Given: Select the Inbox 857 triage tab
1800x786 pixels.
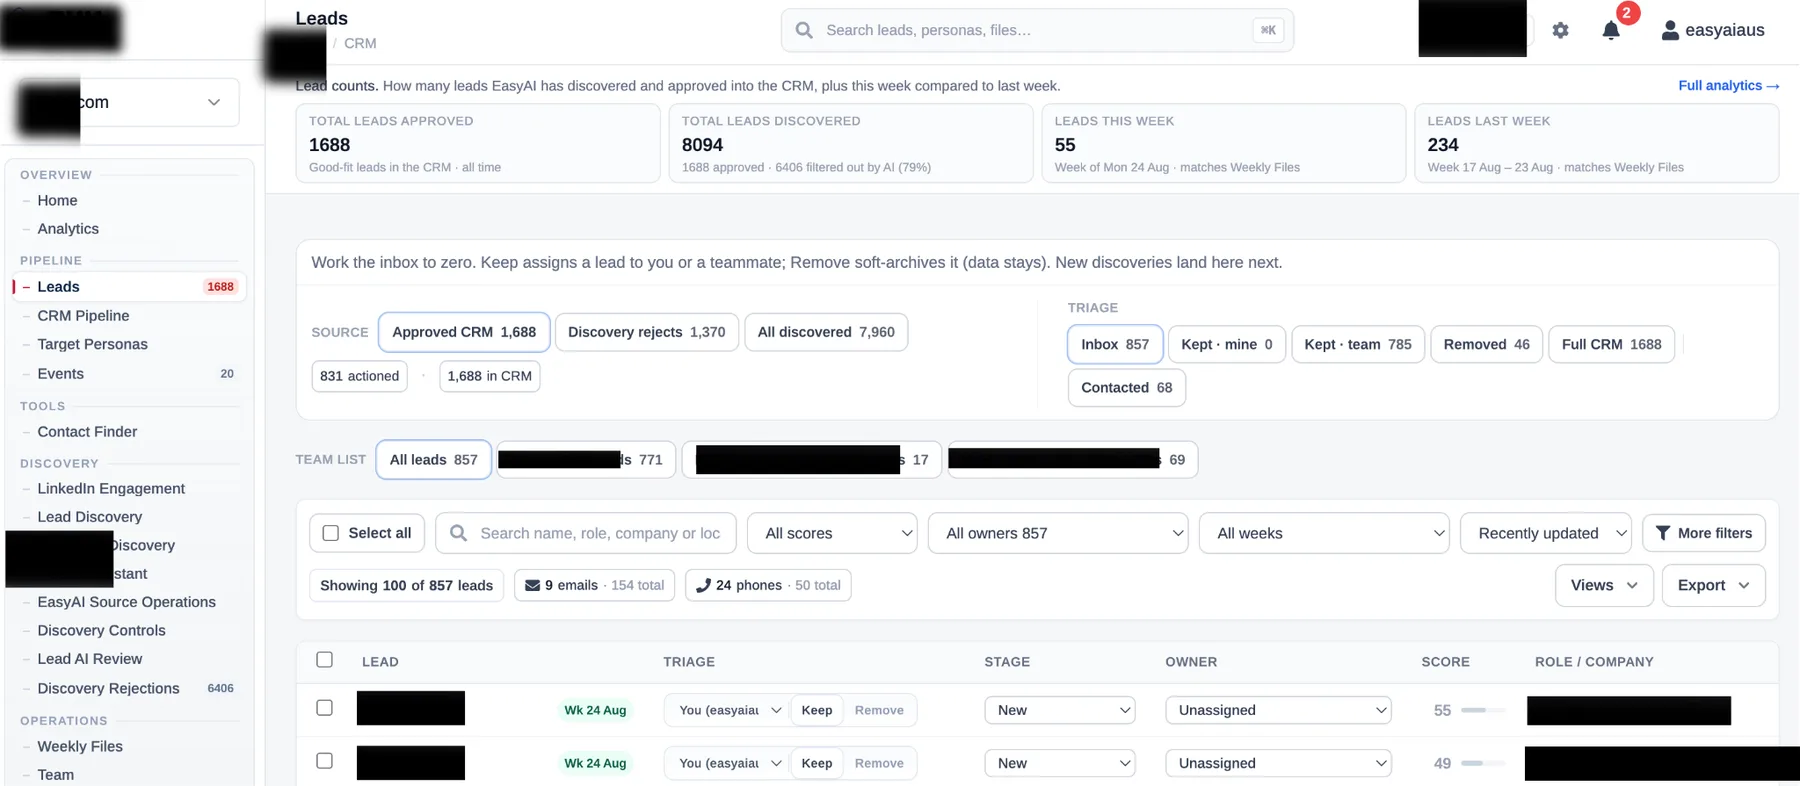Looking at the screenshot, I should tap(1115, 344).
